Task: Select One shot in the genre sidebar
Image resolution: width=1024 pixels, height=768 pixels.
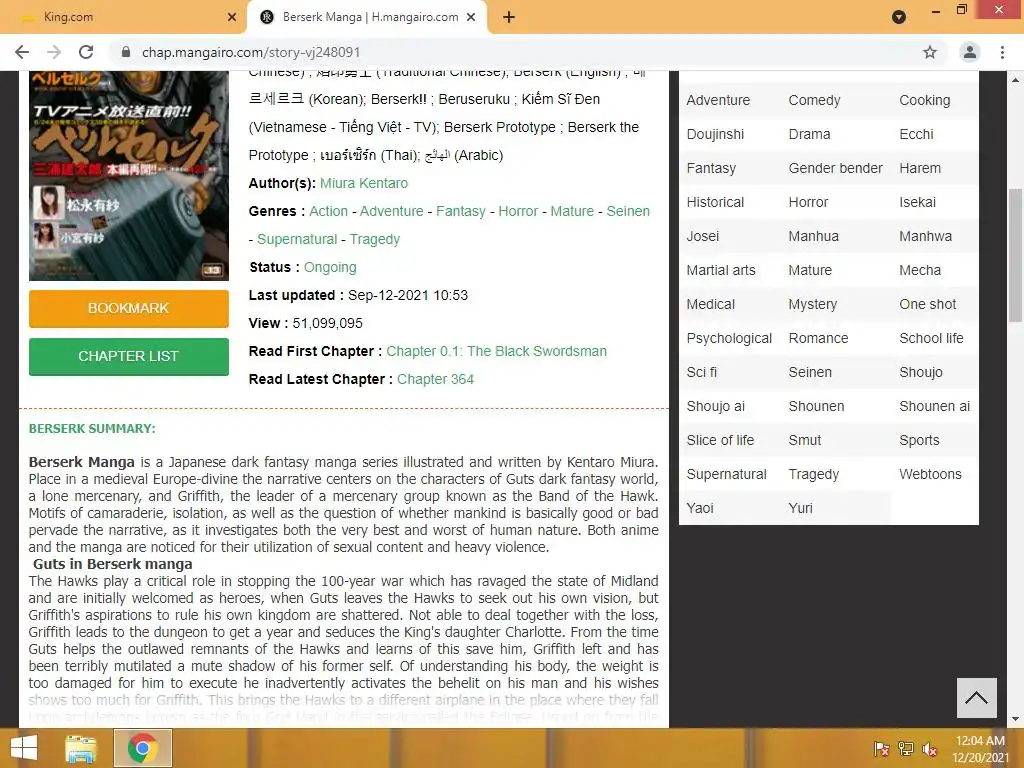Action: tap(927, 304)
